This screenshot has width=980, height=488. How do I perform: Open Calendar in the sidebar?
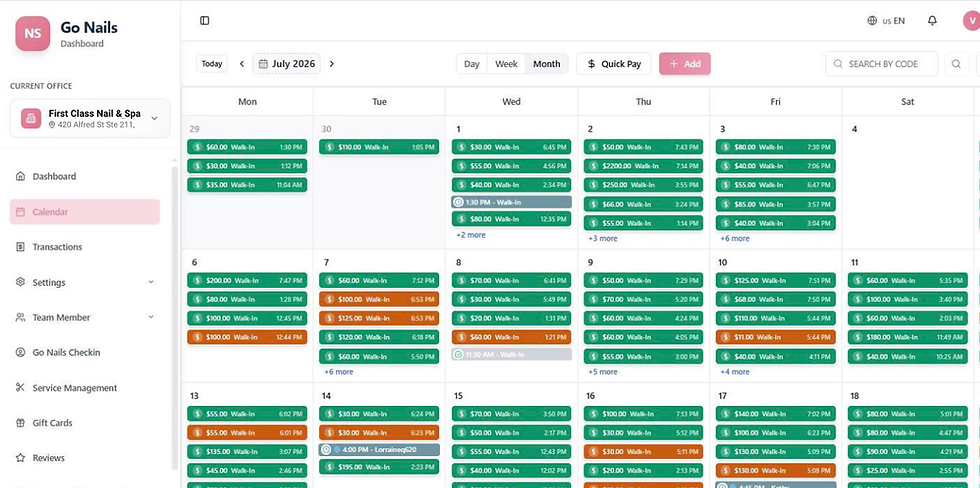pyautogui.click(x=85, y=212)
